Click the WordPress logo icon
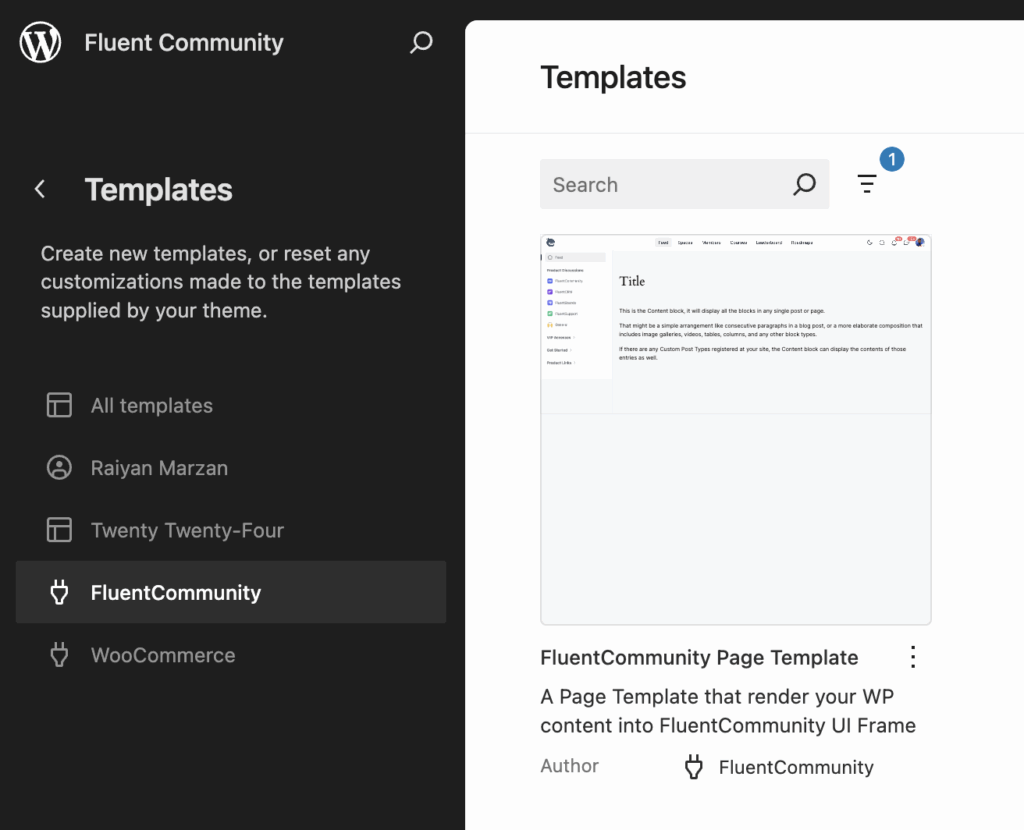 tap(40, 42)
